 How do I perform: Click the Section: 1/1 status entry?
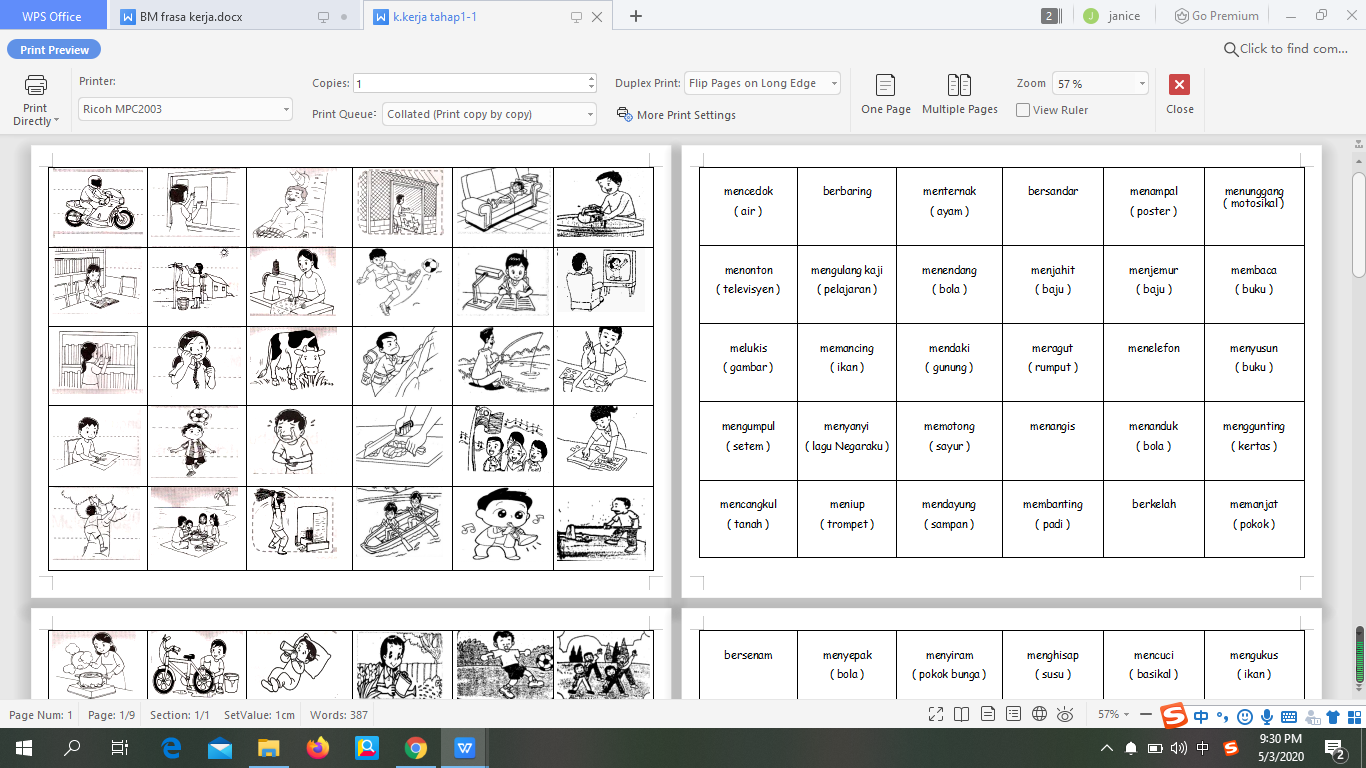pyautogui.click(x=180, y=715)
